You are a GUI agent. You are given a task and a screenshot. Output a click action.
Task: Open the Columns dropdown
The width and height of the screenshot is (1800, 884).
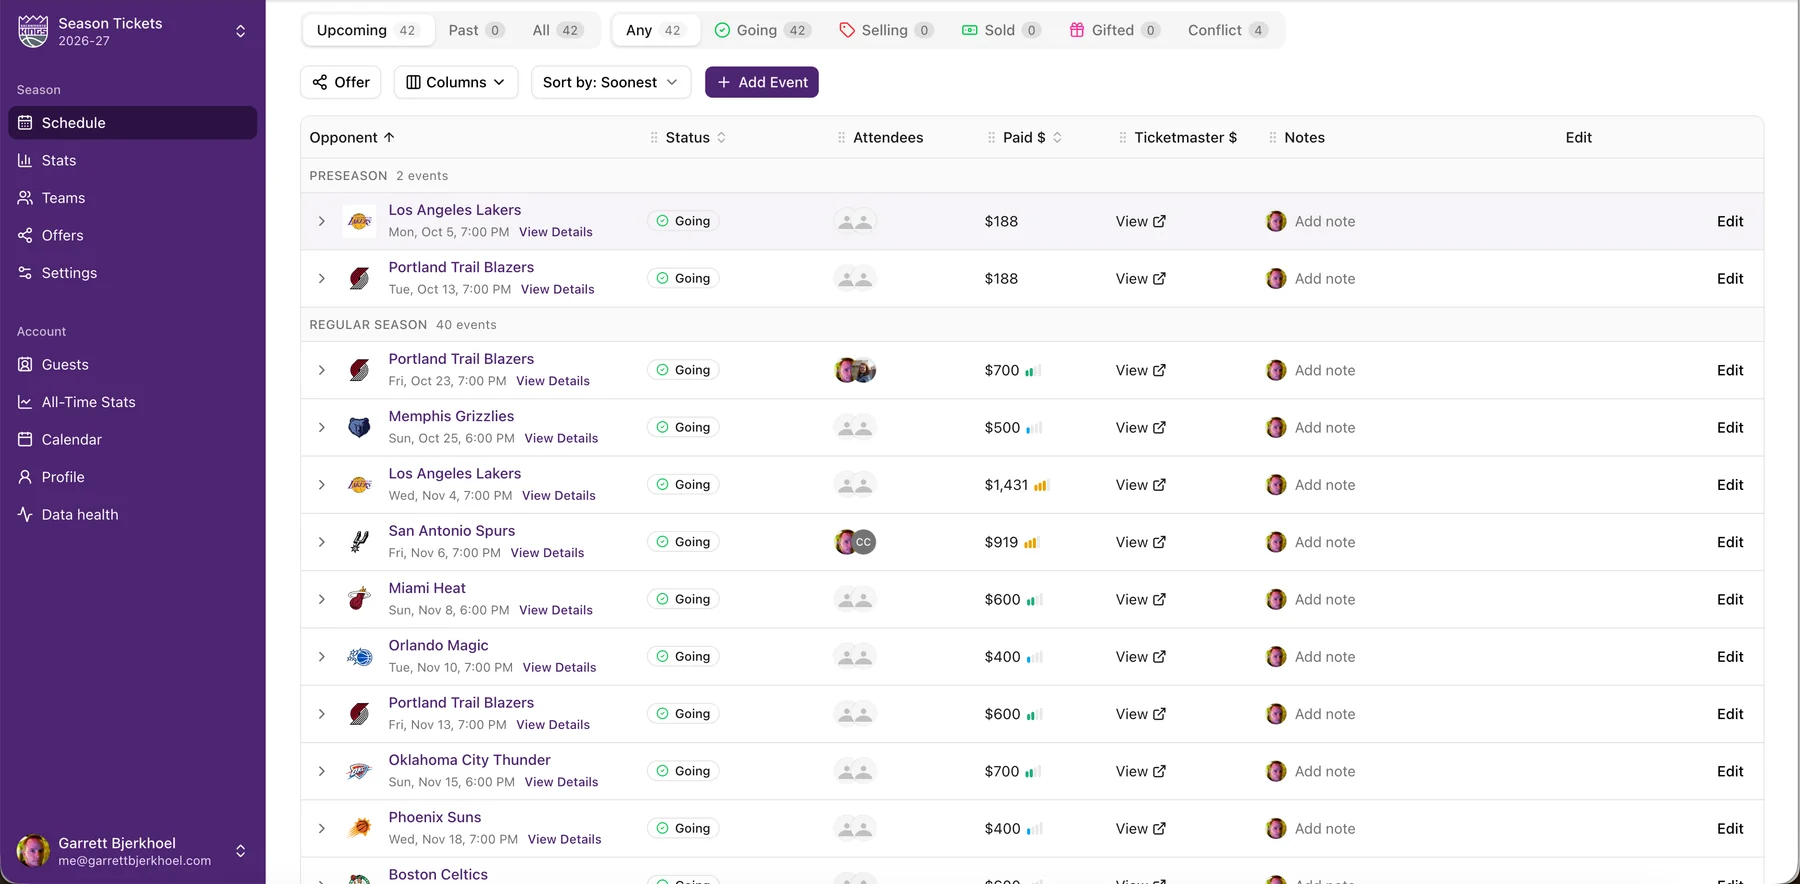456,82
